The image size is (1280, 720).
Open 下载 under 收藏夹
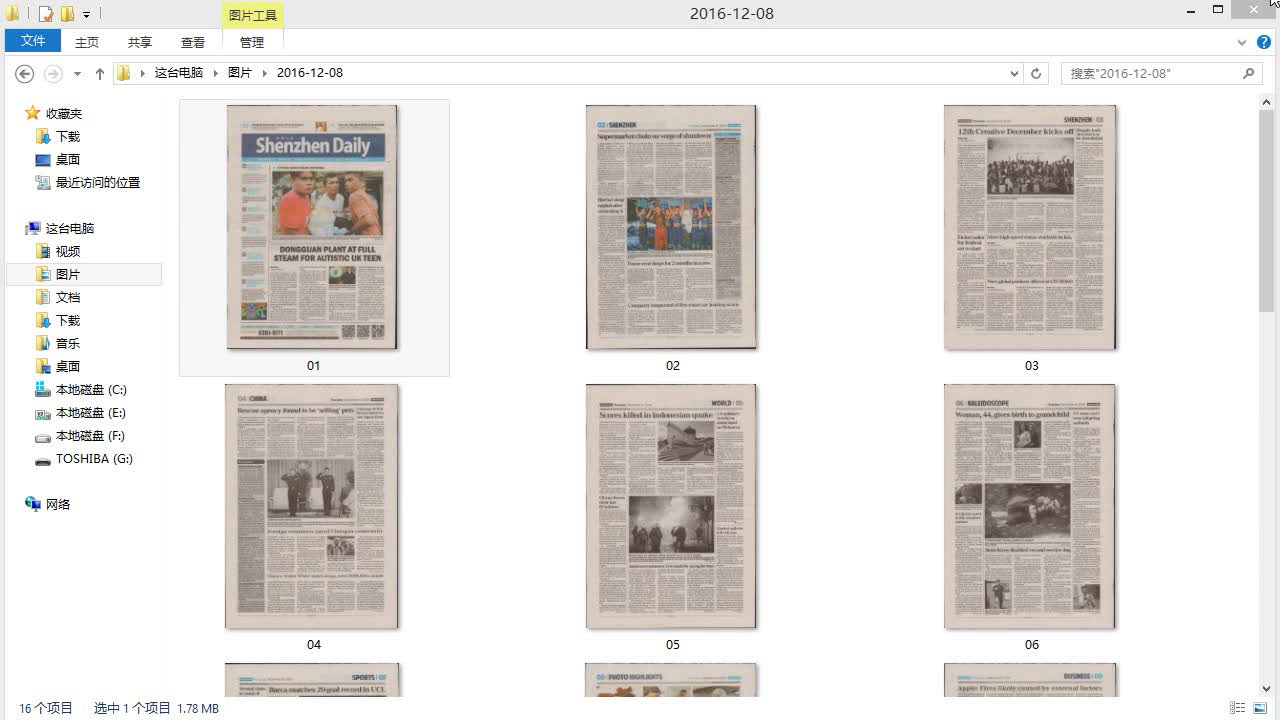(68, 137)
